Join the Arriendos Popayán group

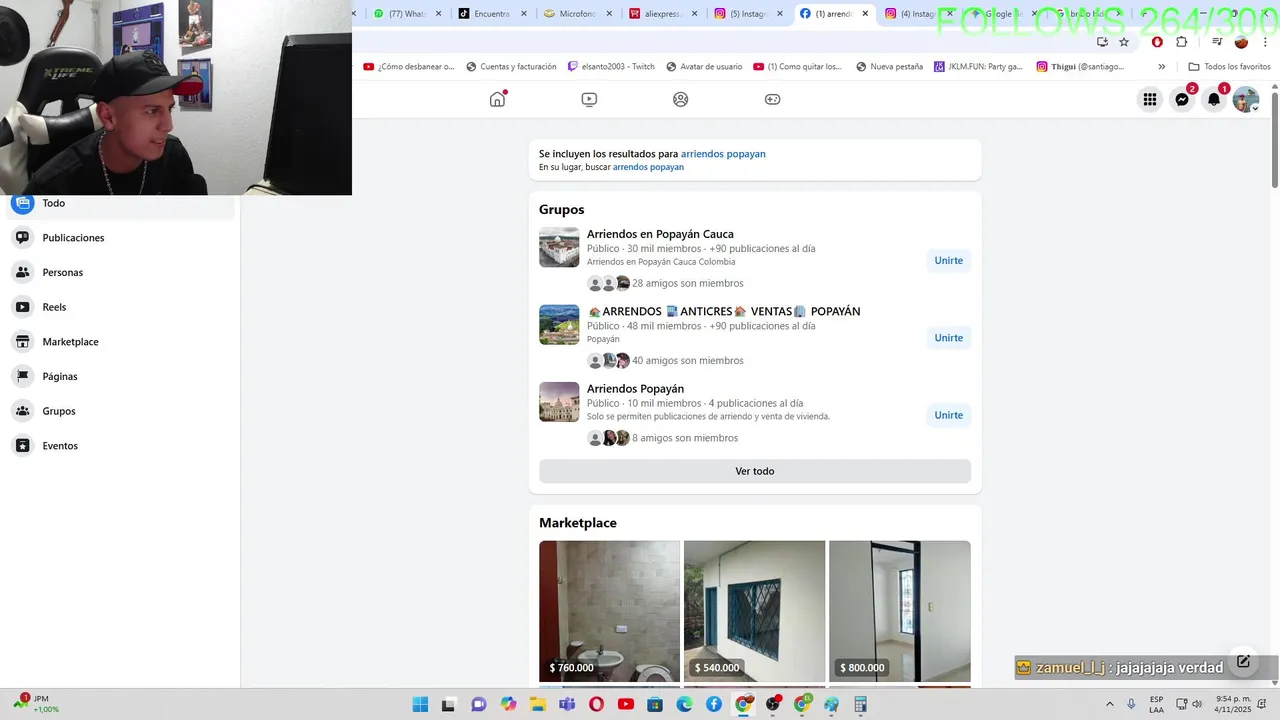(x=948, y=415)
